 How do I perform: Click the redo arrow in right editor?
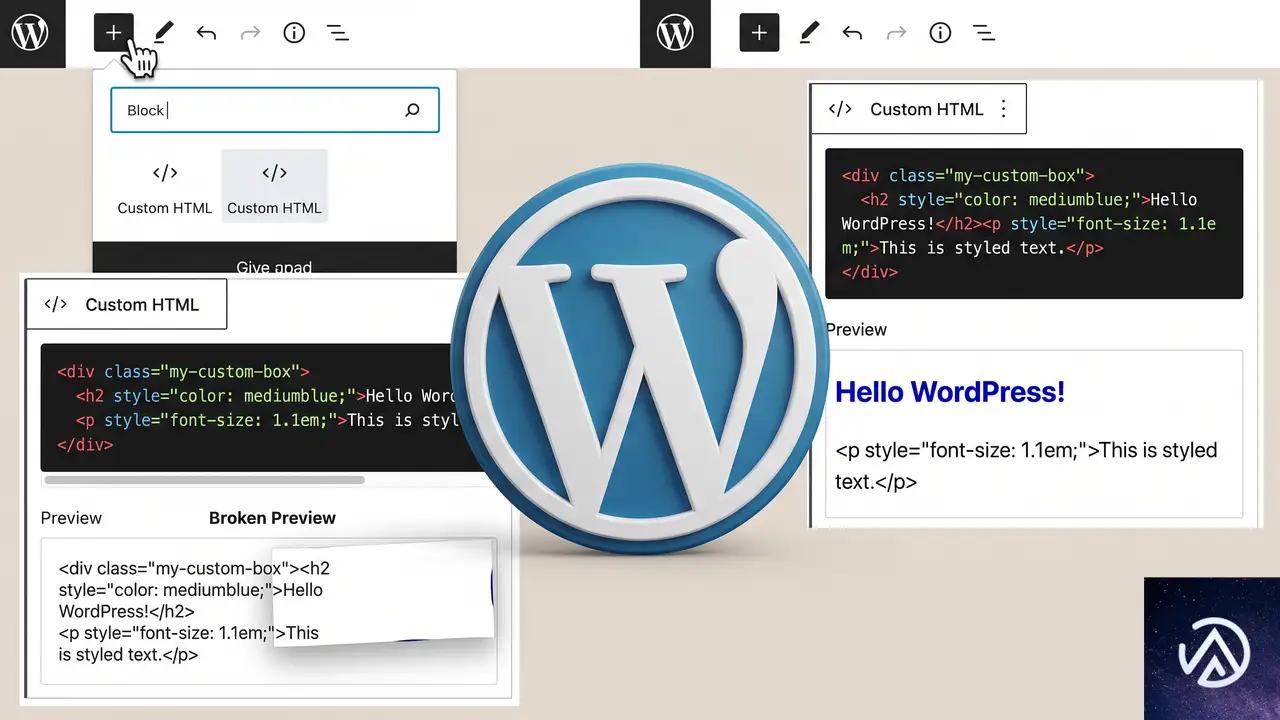(x=896, y=33)
